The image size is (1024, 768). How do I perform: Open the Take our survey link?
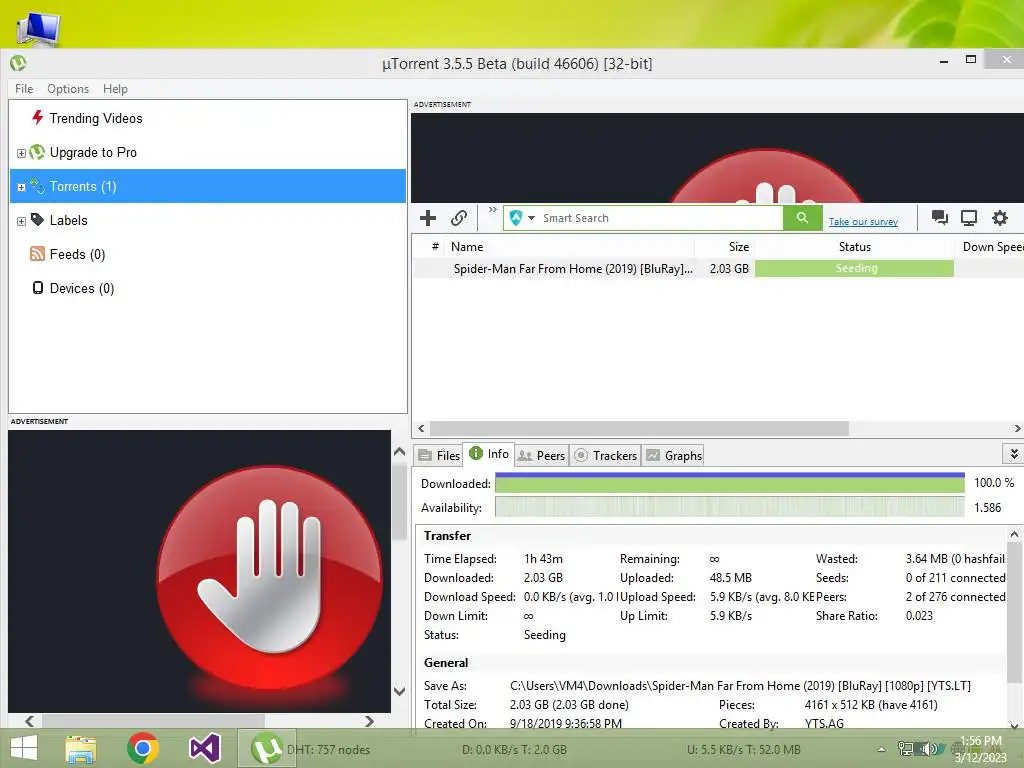863,221
